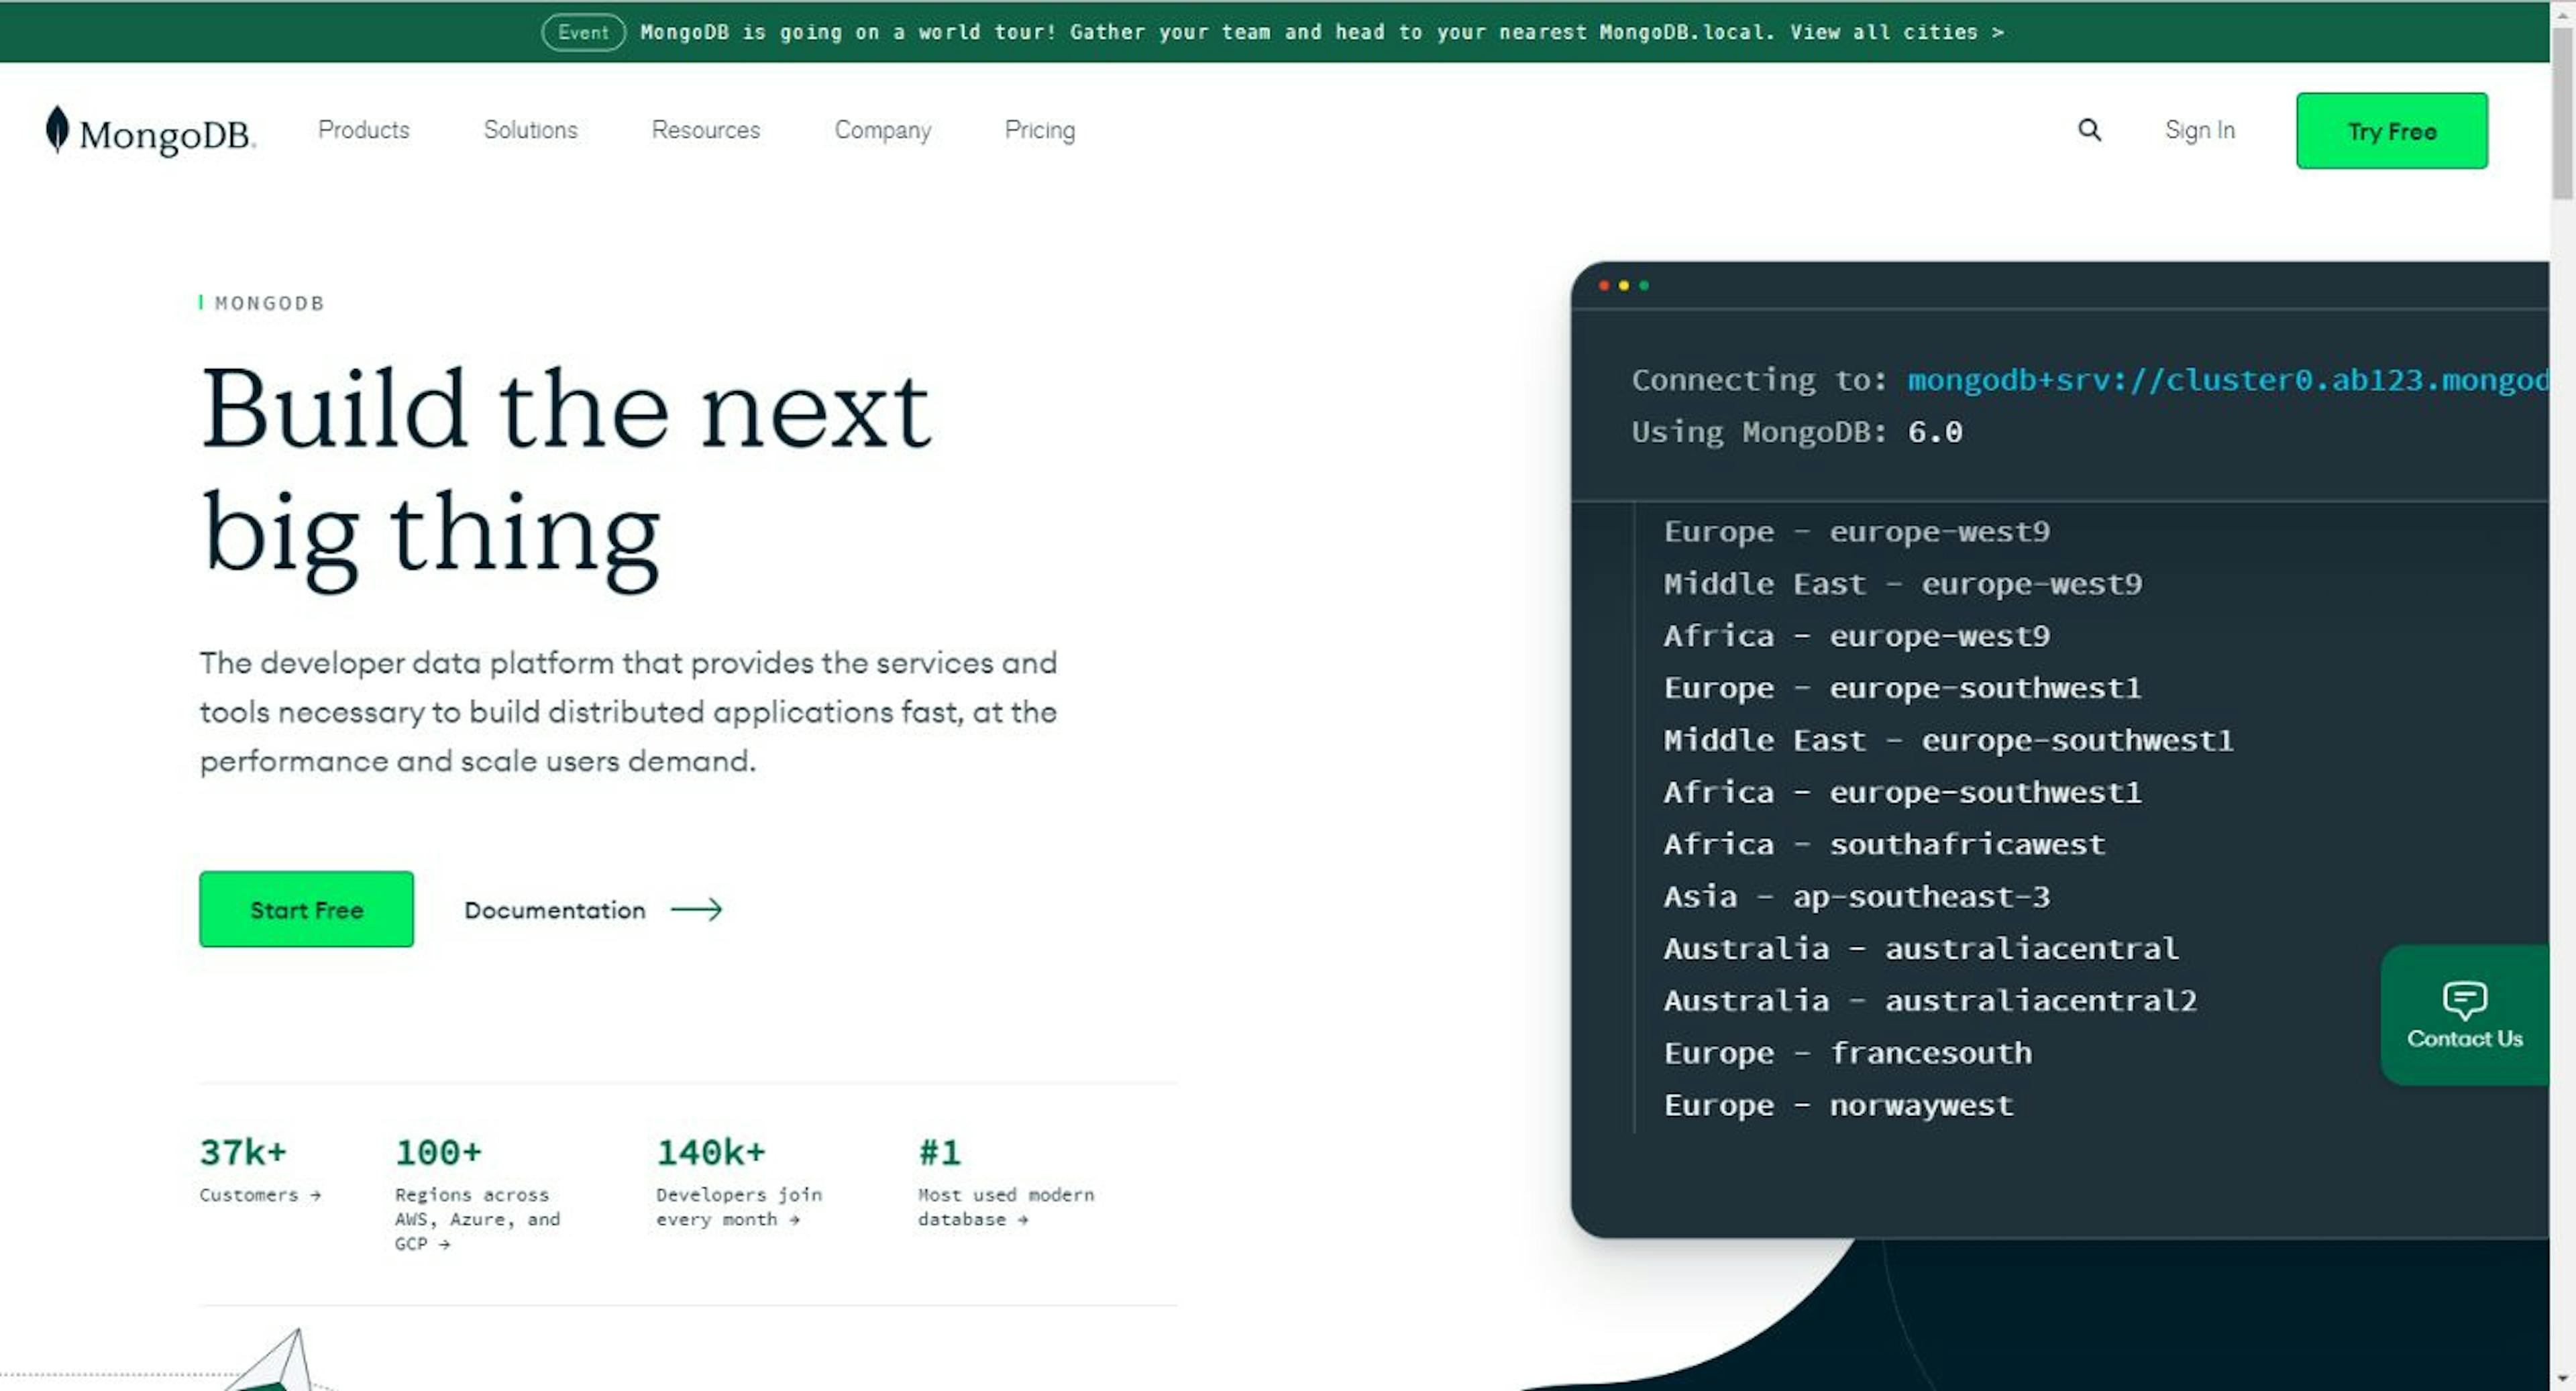
Task: Click the Event badge in banner
Action: tap(584, 32)
